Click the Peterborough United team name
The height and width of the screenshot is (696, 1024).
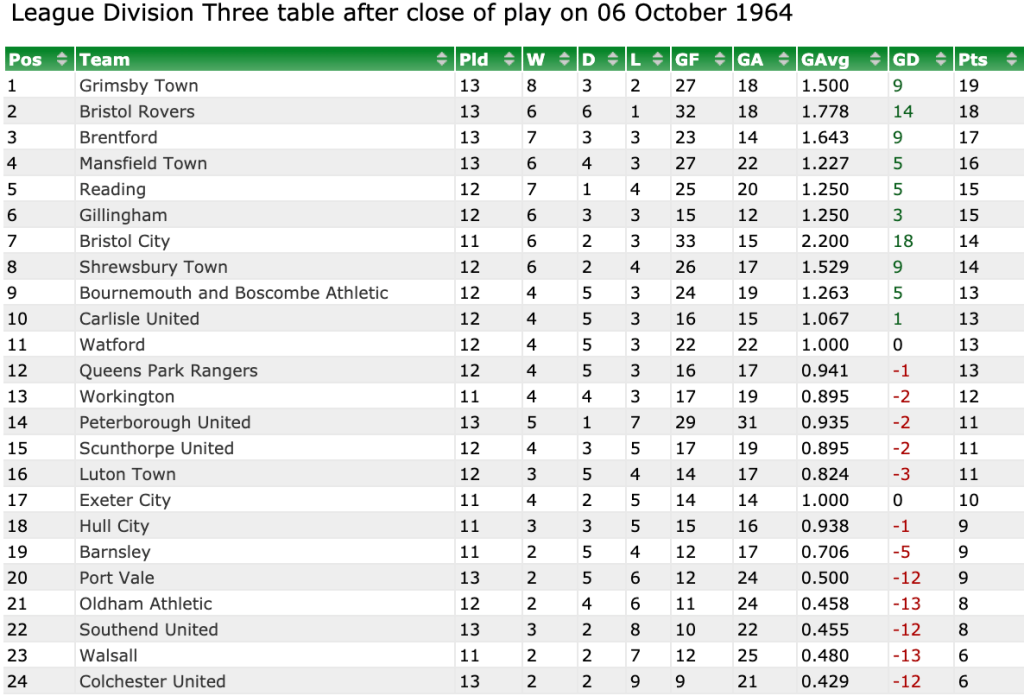165,423
